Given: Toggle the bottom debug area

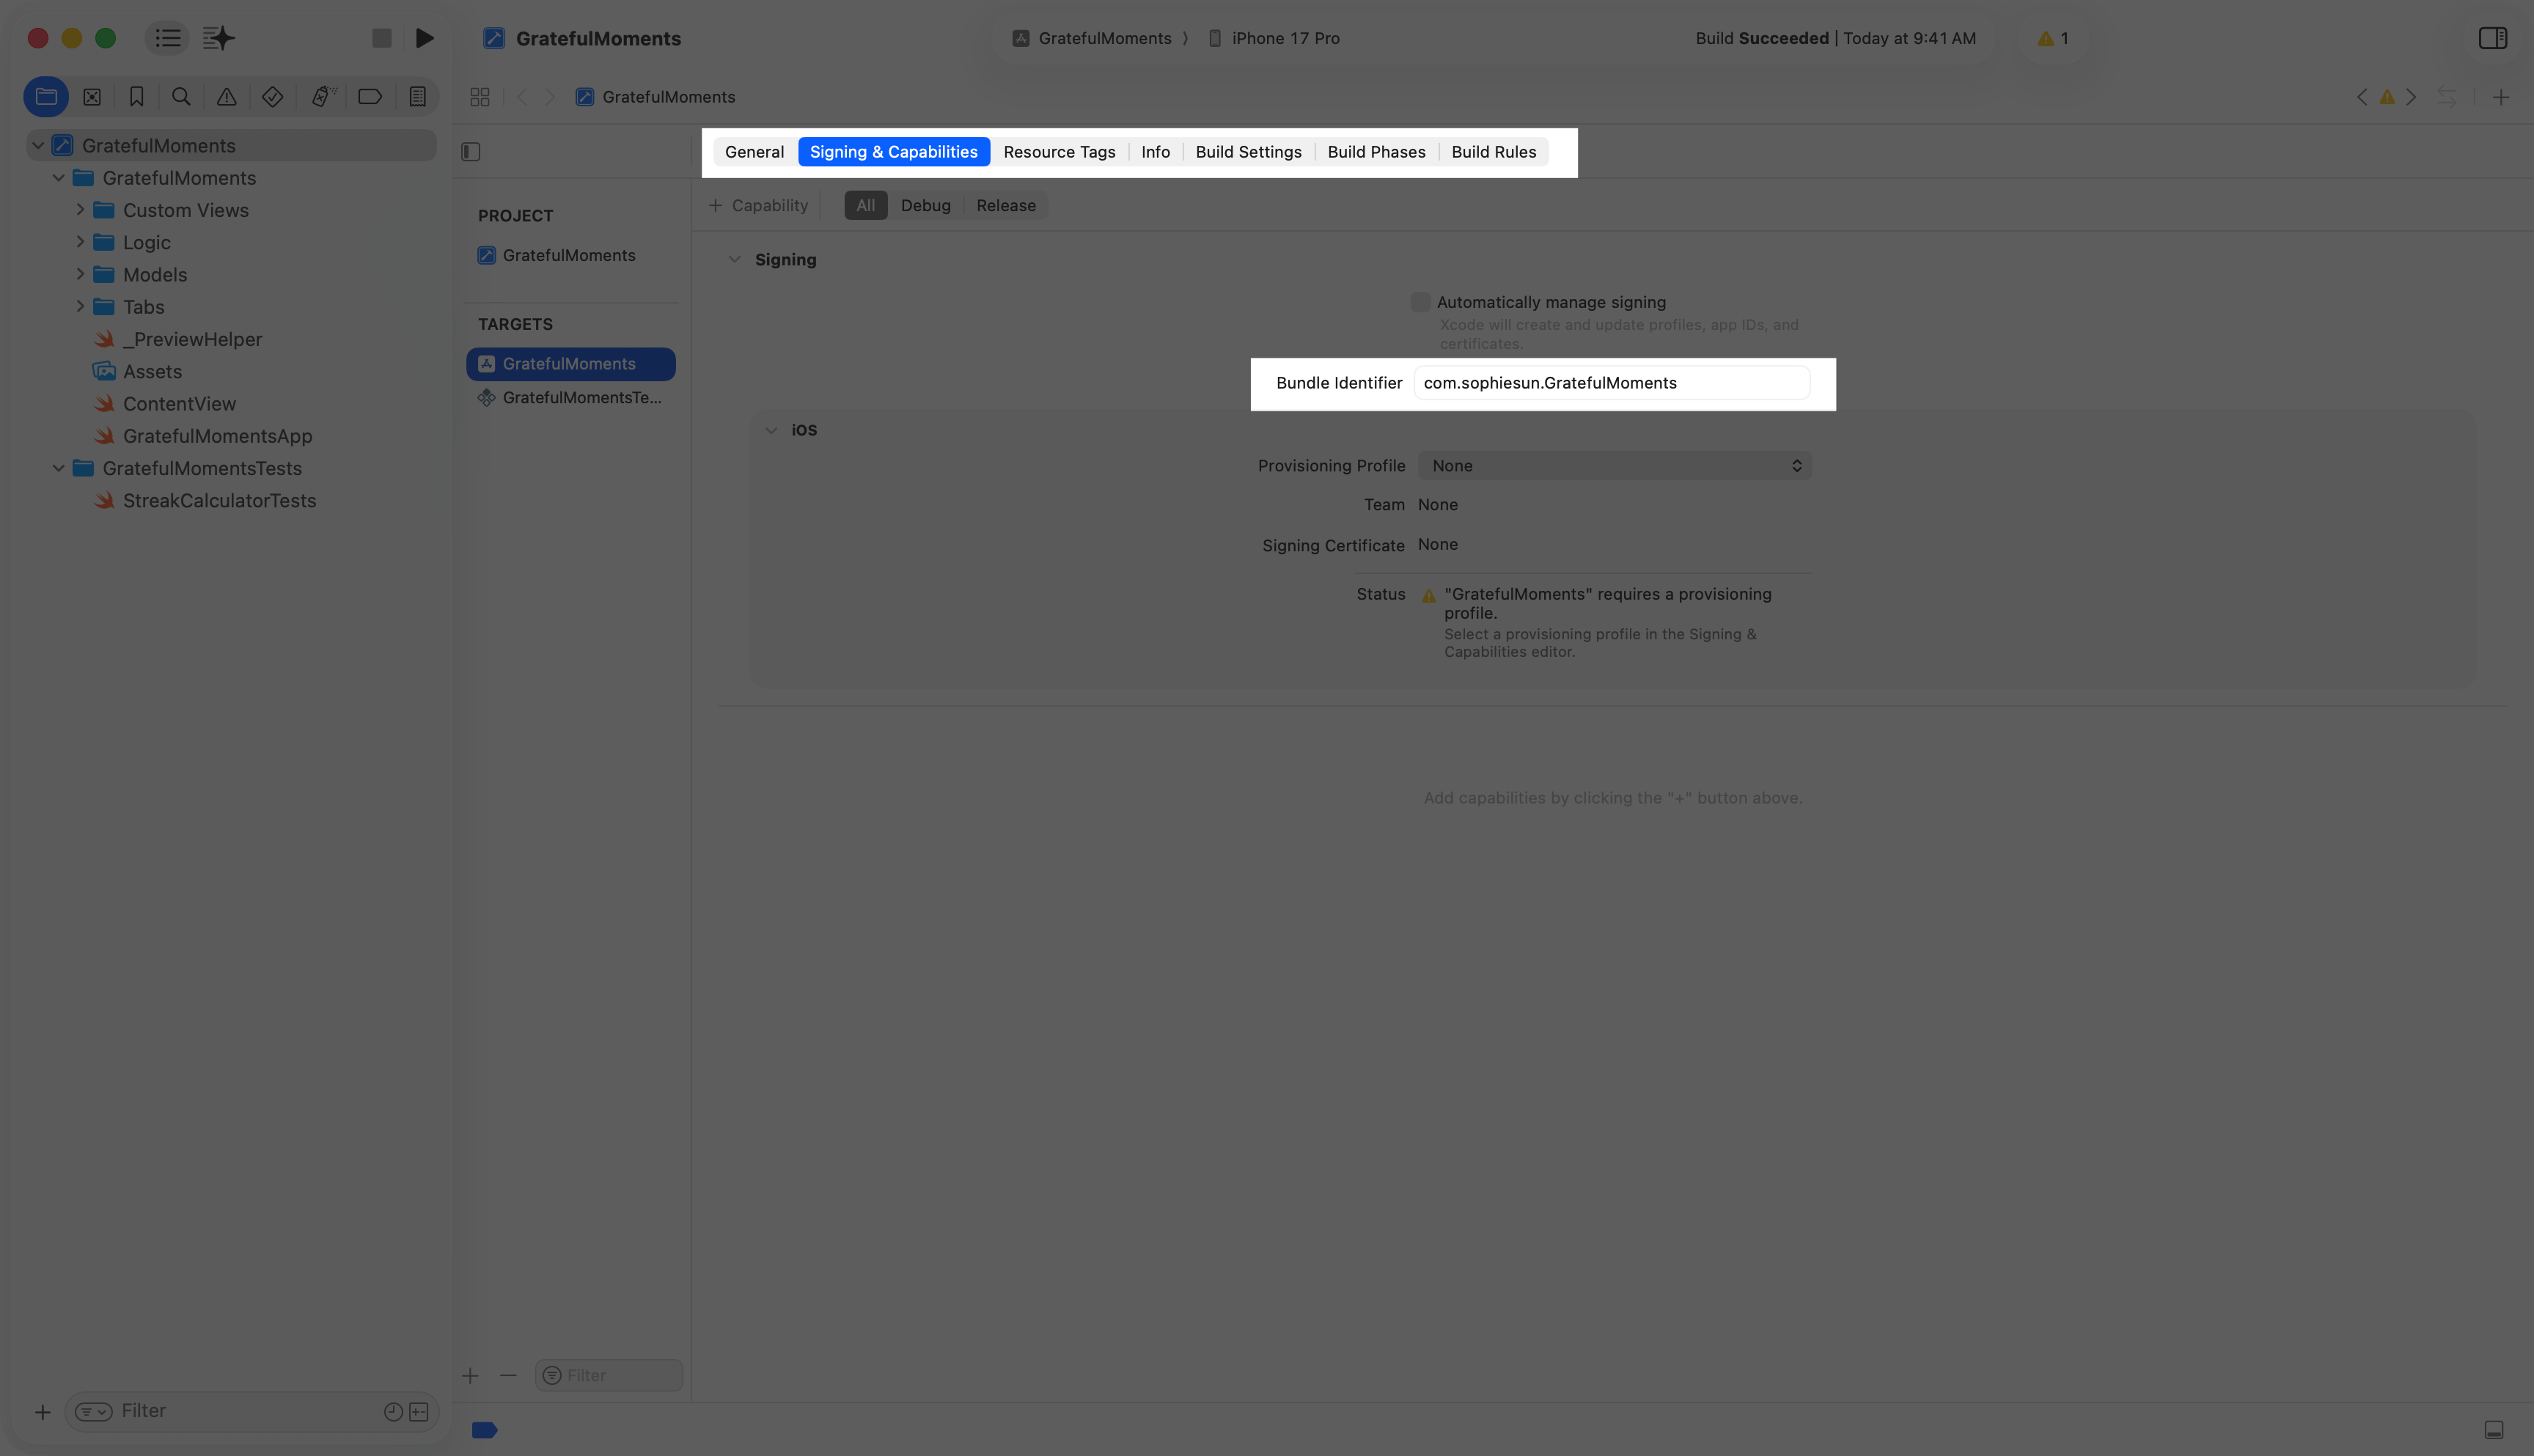Looking at the screenshot, I should point(2494,1430).
